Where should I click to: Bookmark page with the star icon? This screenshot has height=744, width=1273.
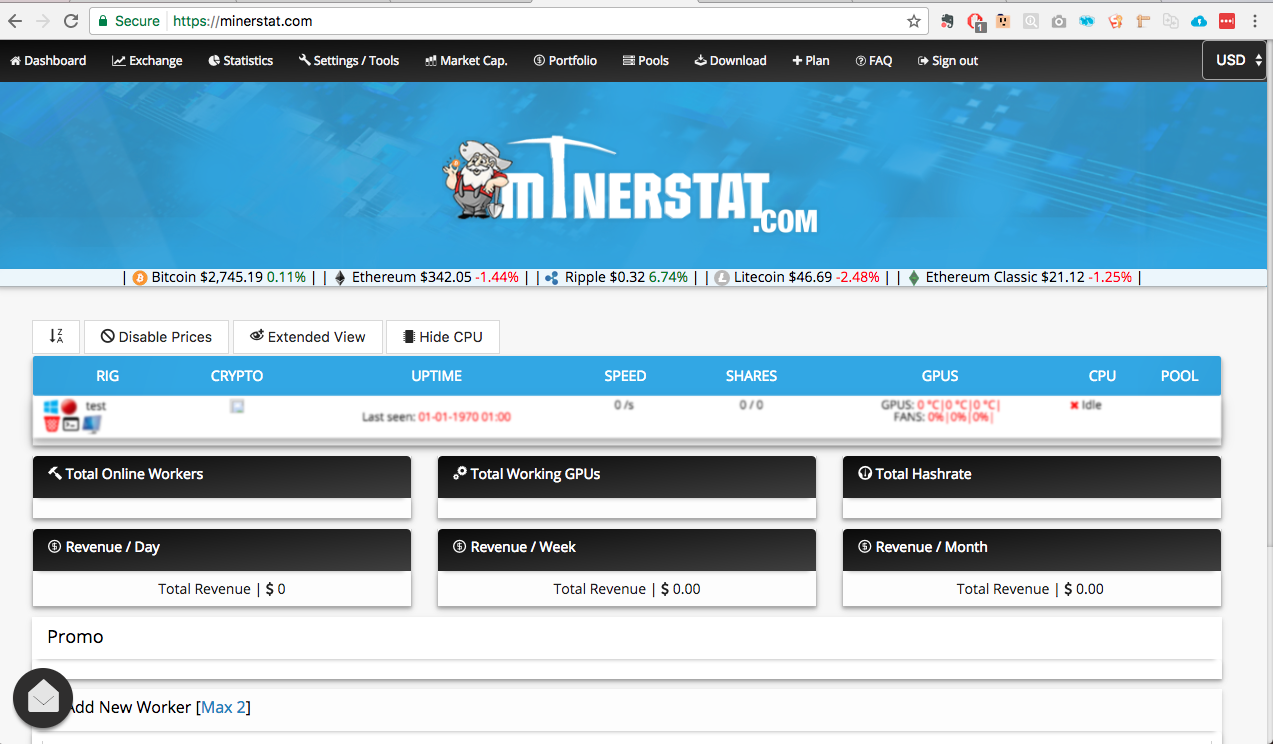(x=913, y=21)
